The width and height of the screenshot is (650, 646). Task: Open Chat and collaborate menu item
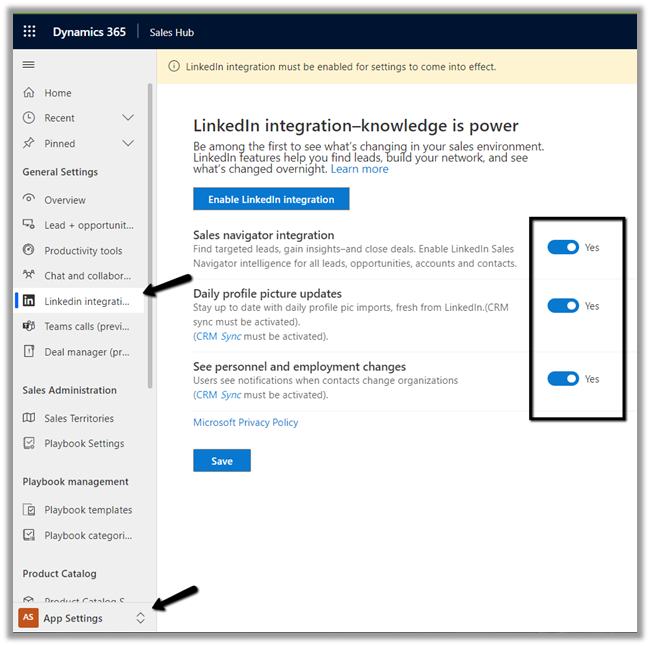point(79,276)
